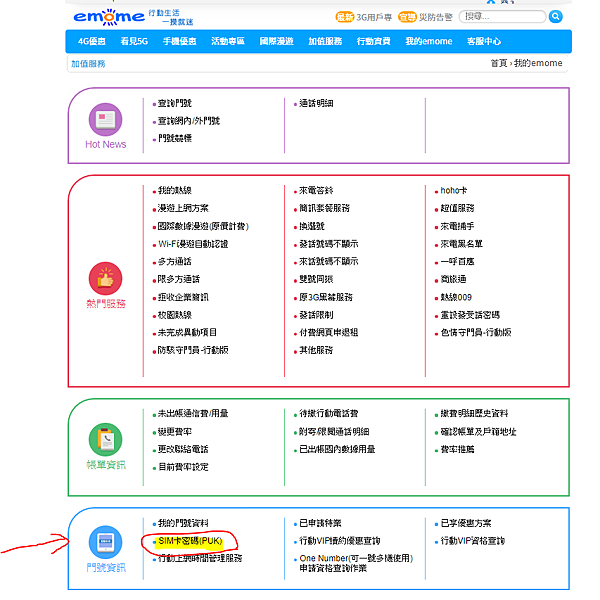Image resolution: width=600 pixels, height=600 pixels.
Task: Open the 我的熱線 link
Action: tap(174, 190)
